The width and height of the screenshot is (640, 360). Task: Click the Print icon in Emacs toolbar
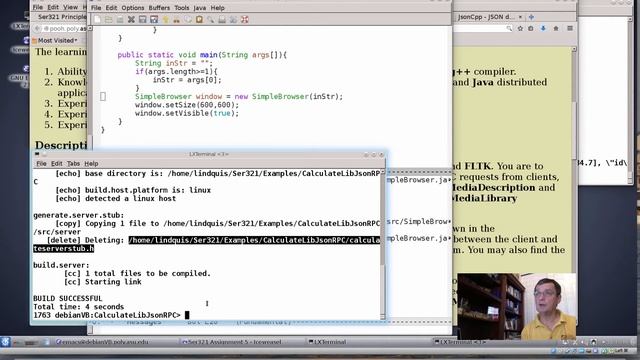tap(222, 19)
